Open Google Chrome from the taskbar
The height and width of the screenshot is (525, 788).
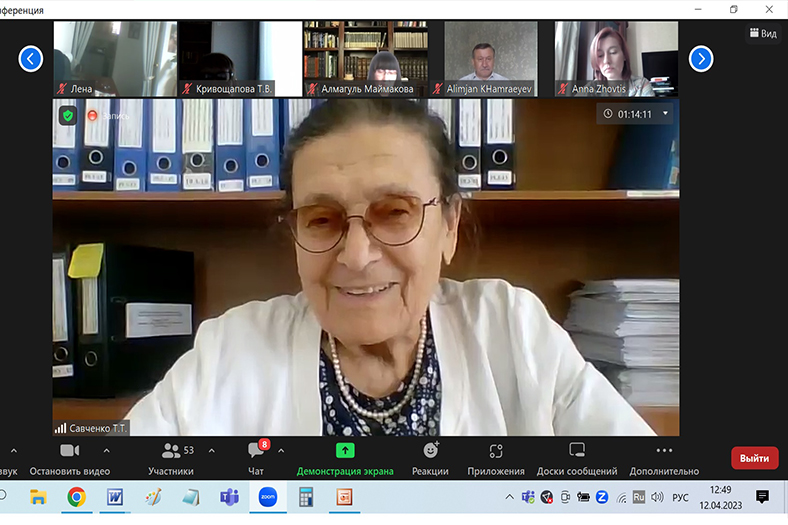coord(76,496)
